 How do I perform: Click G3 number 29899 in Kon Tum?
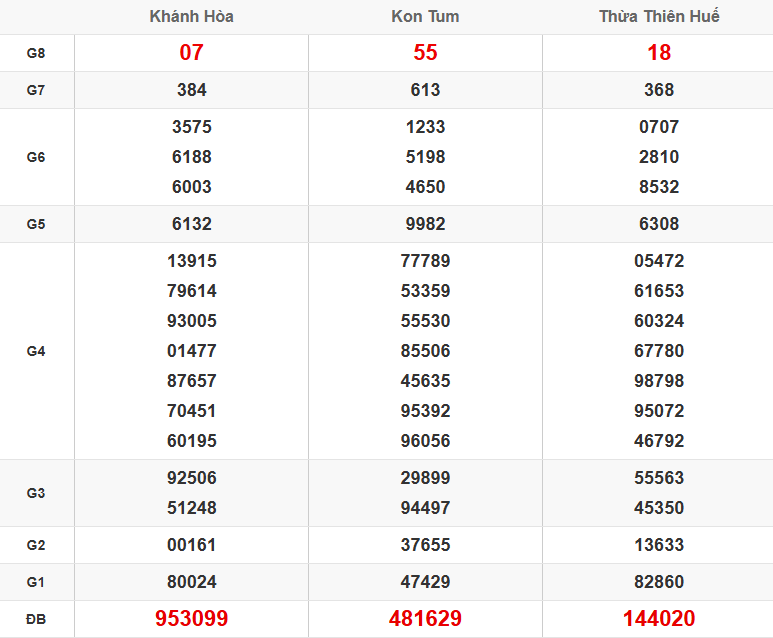click(425, 478)
